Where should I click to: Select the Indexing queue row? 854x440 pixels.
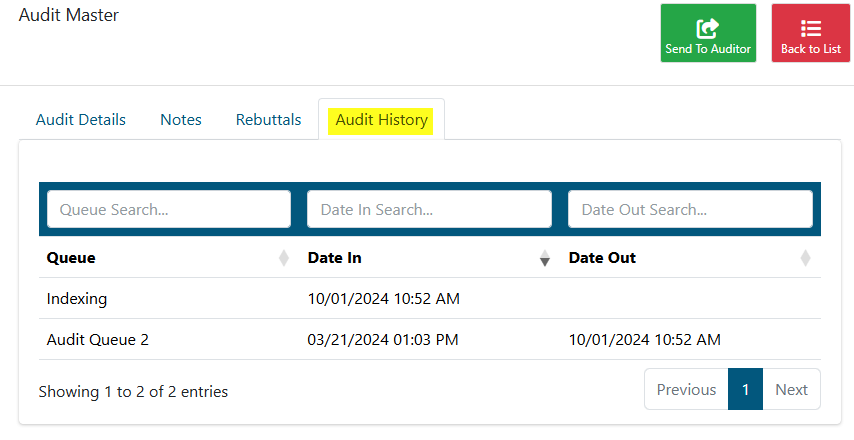tap(430, 298)
